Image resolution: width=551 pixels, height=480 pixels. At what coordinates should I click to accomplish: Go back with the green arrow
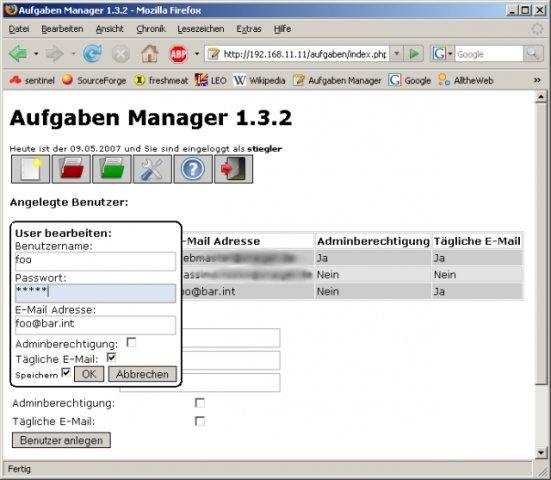[x=18, y=54]
